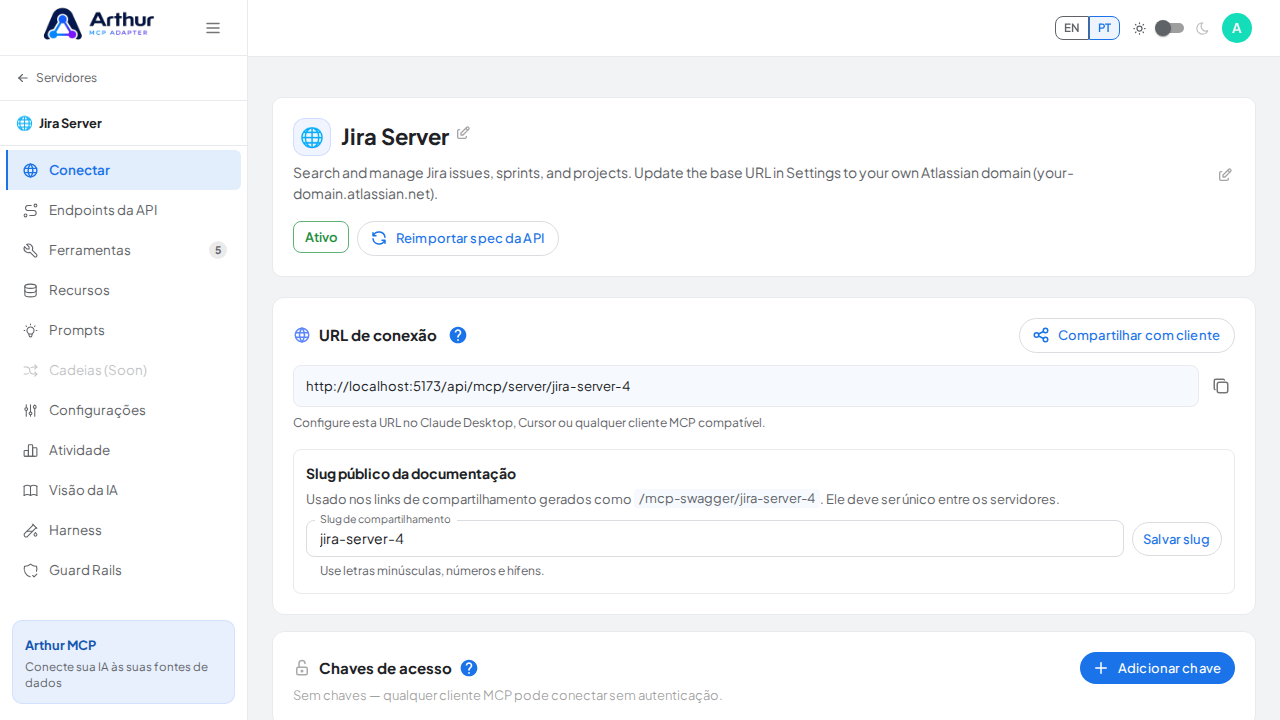Click the Arthur MCP promo card
The height and width of the screenshot is (720, 1280).
(123, 662)
